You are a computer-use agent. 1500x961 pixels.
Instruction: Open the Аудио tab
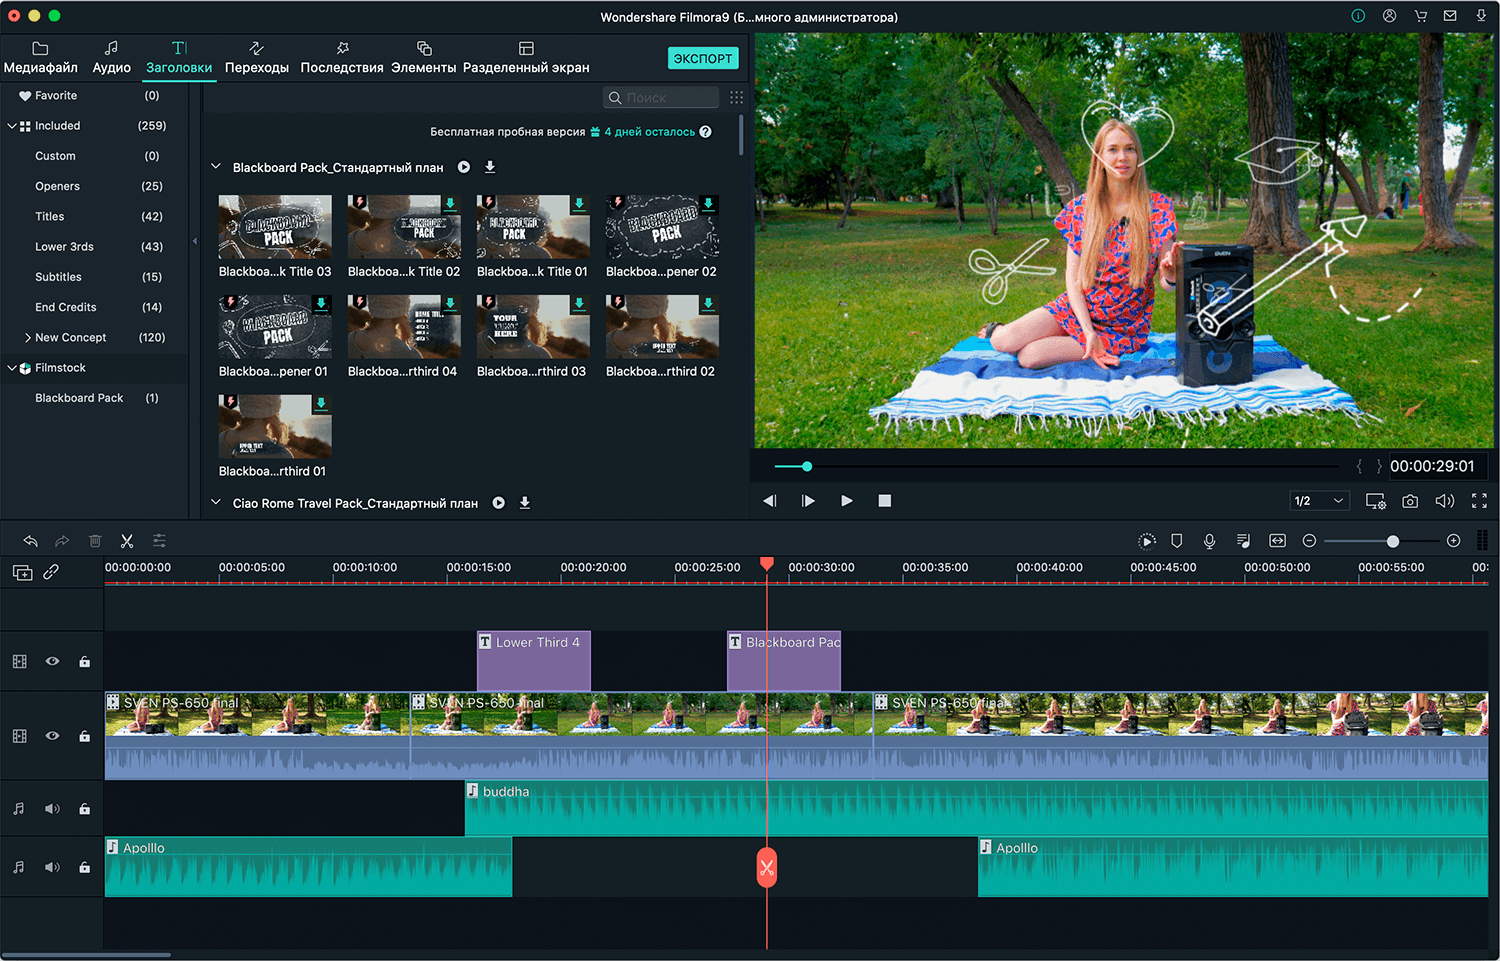(111, 58)
